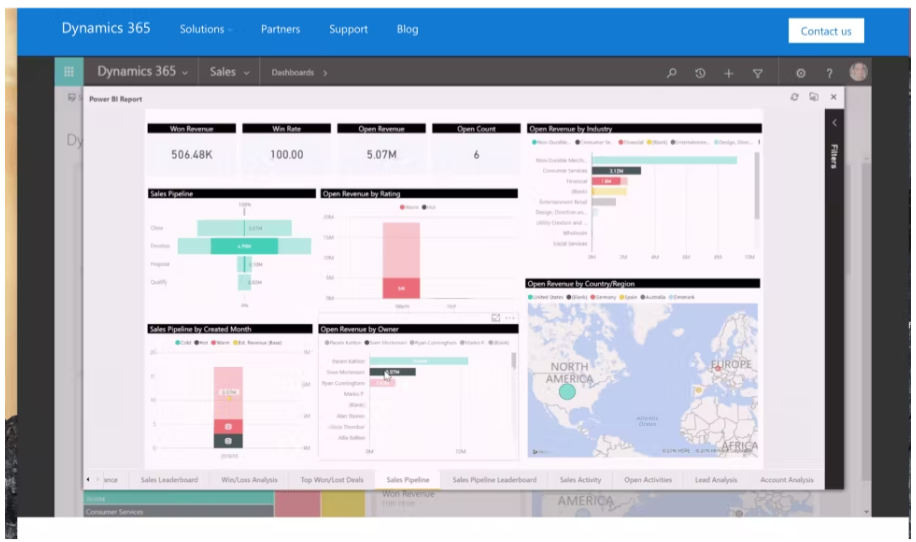Select the Sales Pipeline tab
Image resolution: width=916 pixels, height=542 pixels.
(408, 480)
